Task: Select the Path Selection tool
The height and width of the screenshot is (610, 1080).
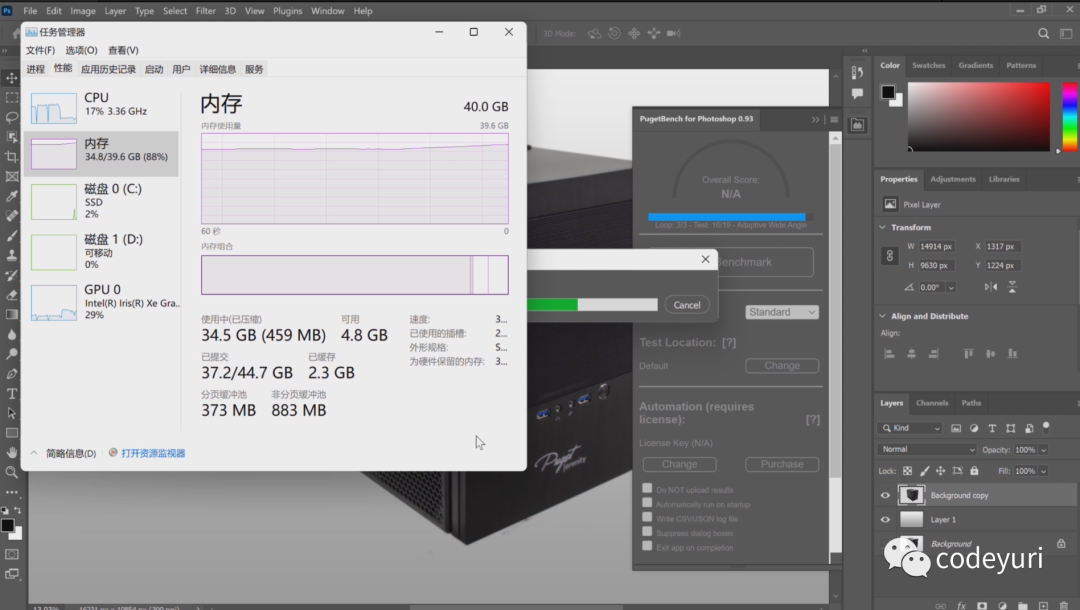Action: 12,413
